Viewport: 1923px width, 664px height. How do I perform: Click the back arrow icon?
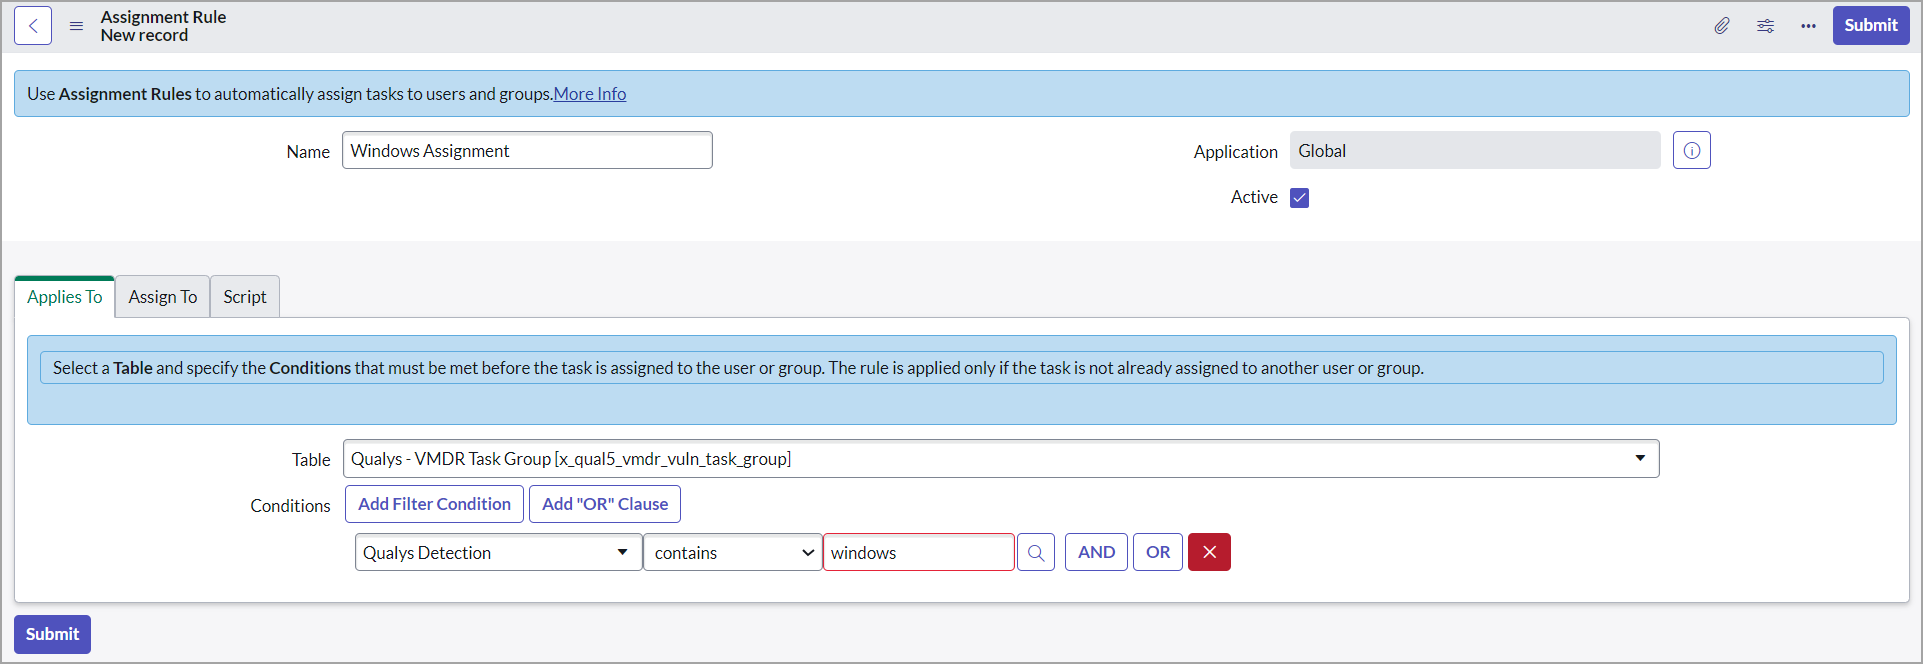click(33, 26)
